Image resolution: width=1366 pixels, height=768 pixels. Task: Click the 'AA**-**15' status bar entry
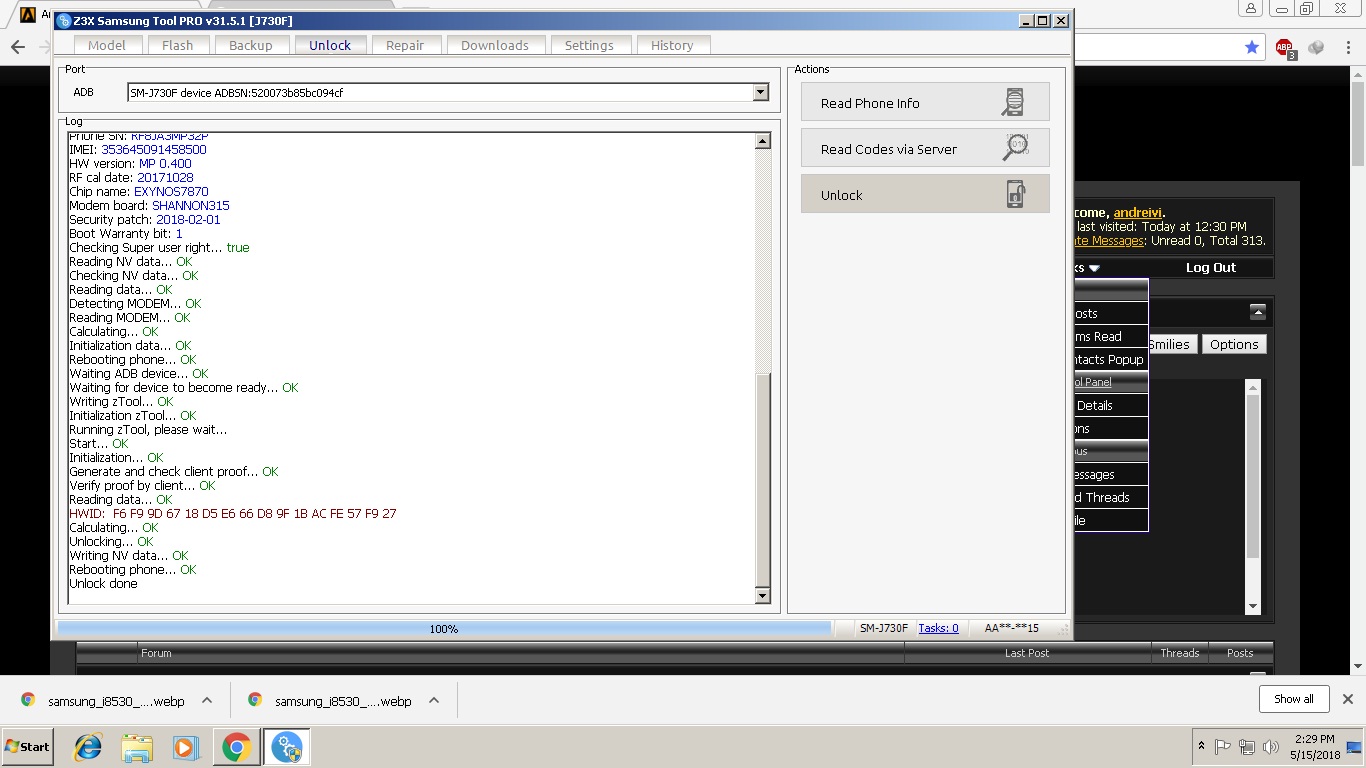pos(1012,628)
